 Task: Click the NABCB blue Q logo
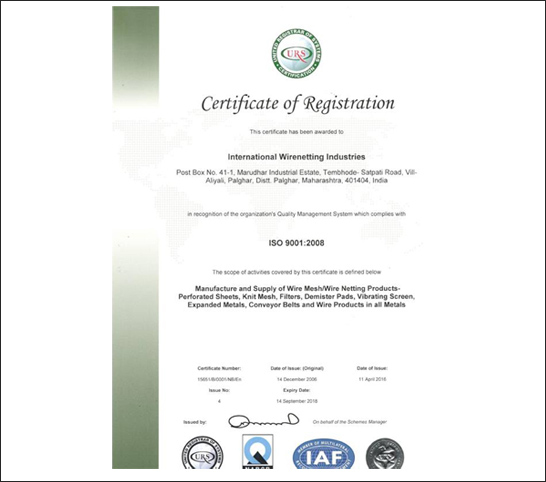click(x=258, y=451)
